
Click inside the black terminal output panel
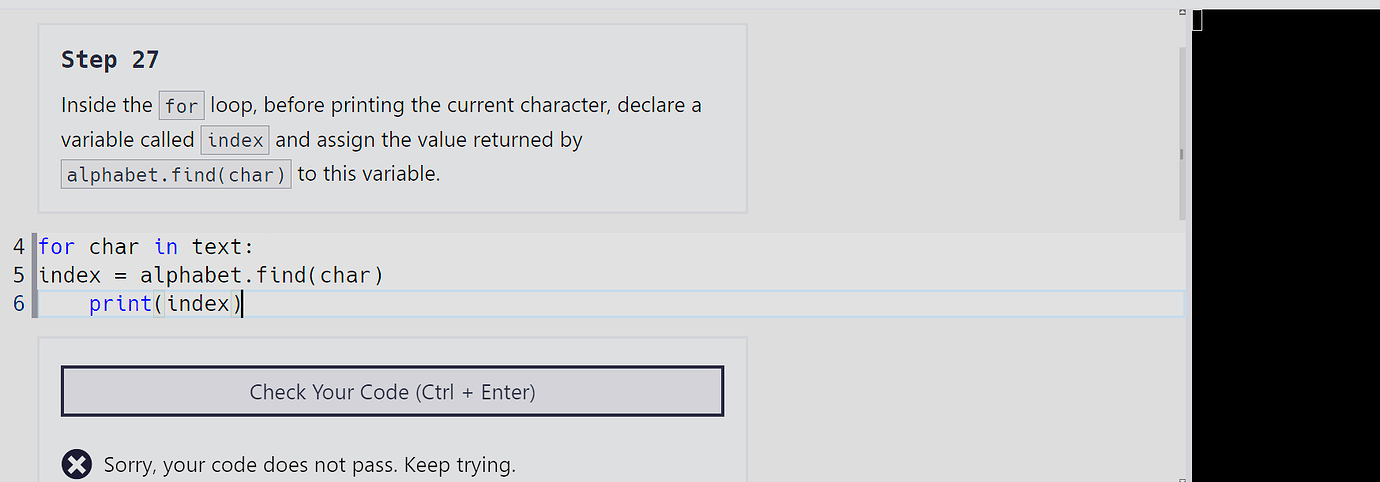pyautogui.click(x=1286, y=245)
